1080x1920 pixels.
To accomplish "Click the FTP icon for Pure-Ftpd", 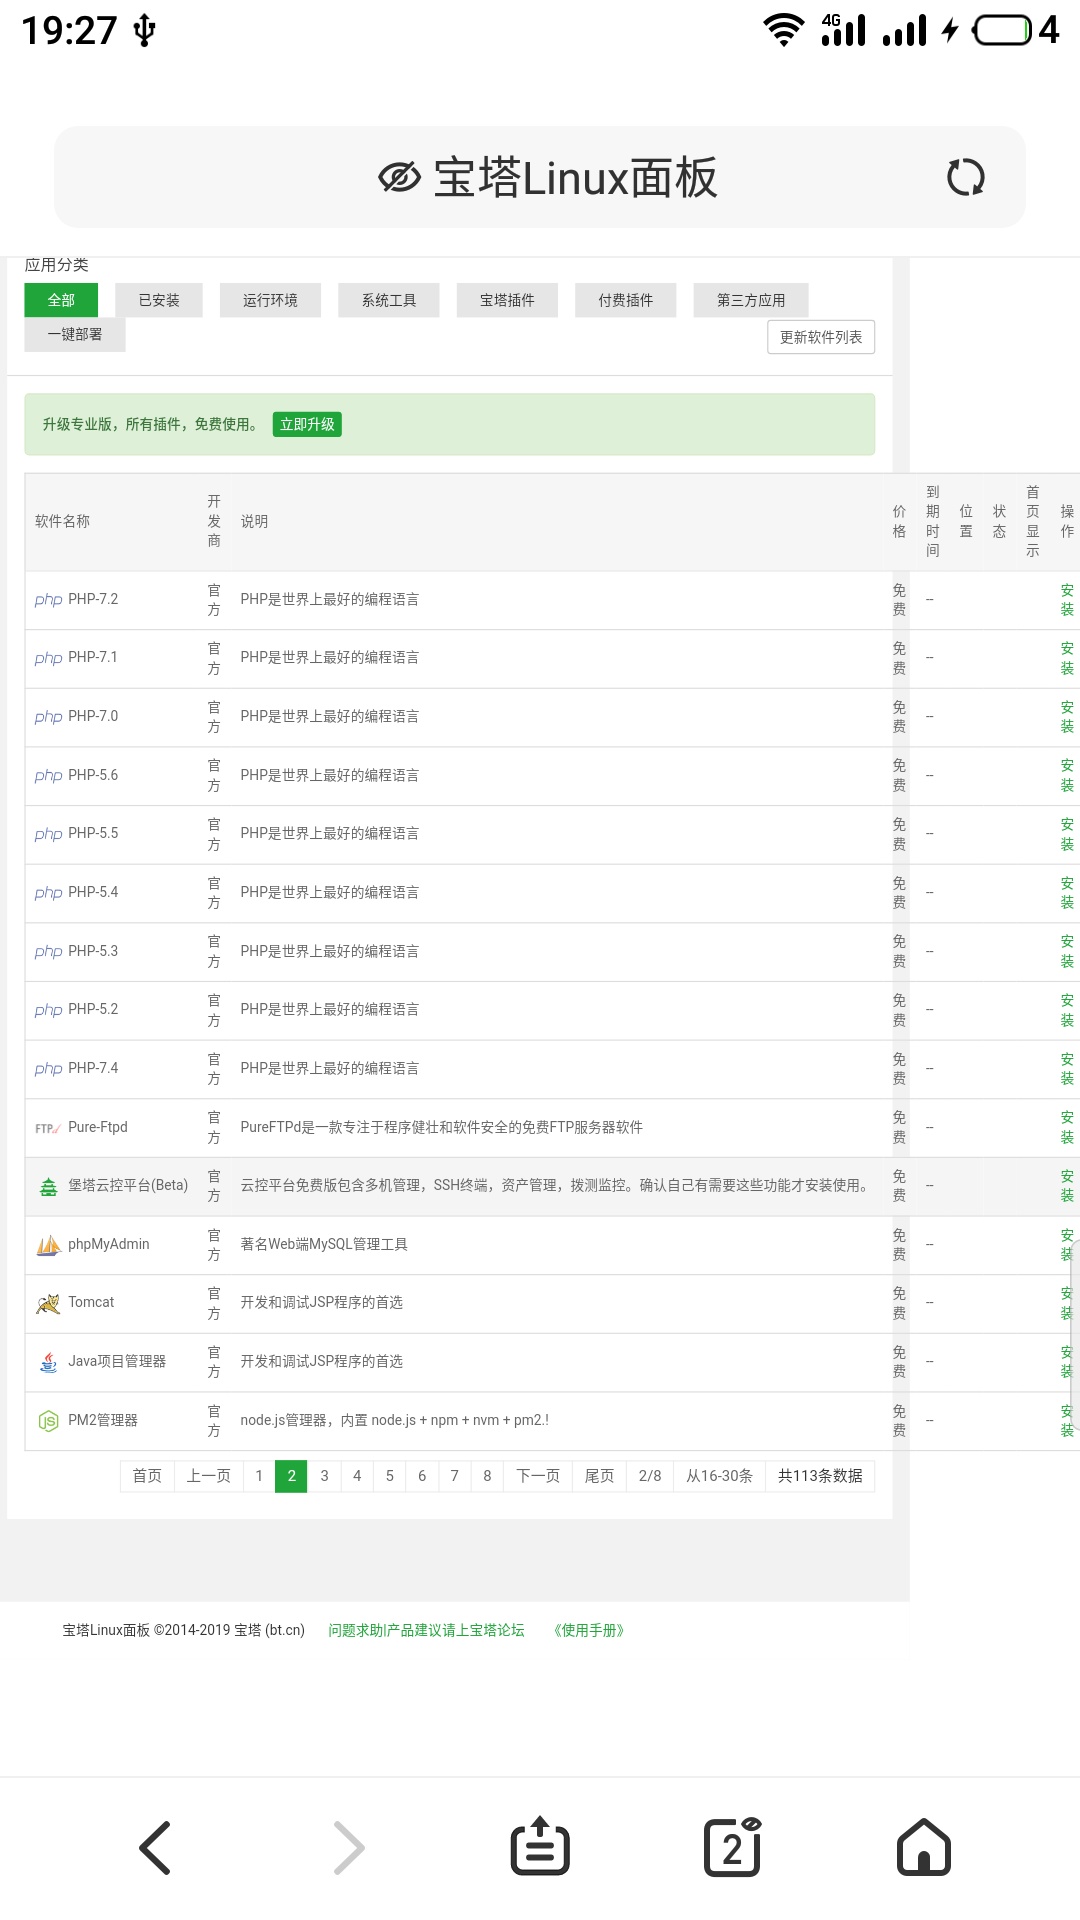I will tap(48, 1128).
